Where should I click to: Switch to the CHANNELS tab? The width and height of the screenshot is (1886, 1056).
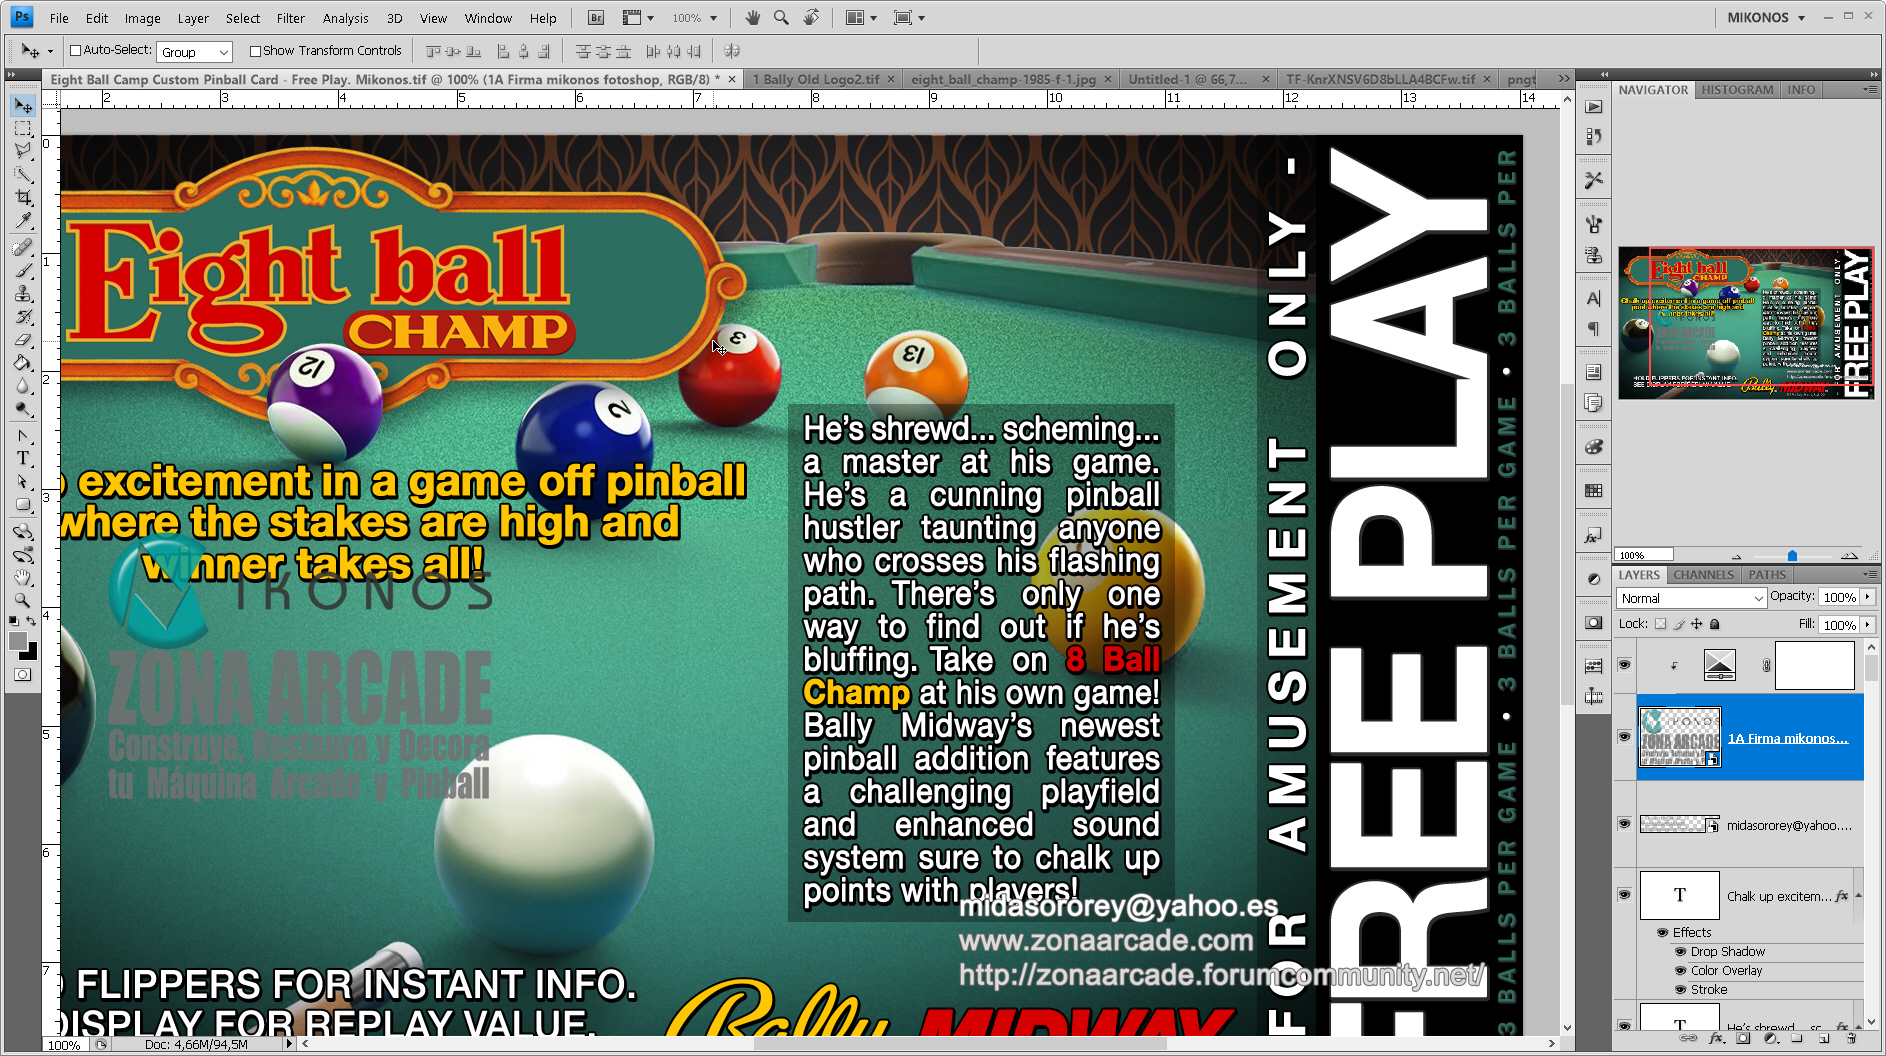[1703, 575]
